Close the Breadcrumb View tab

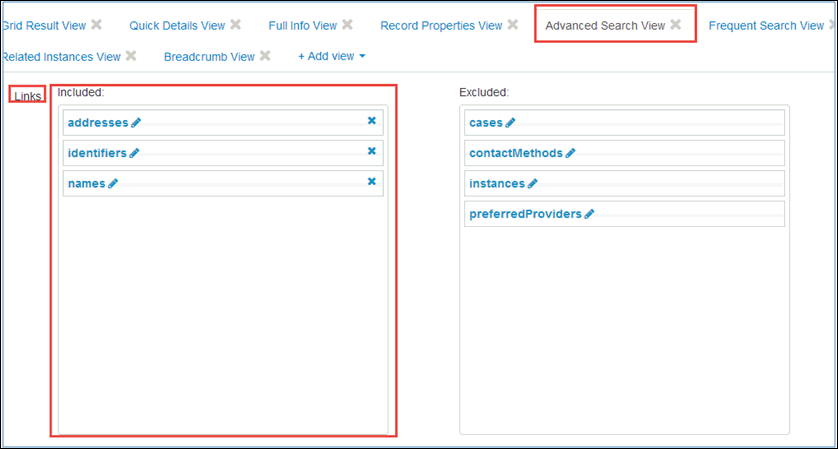pos(265,56)
